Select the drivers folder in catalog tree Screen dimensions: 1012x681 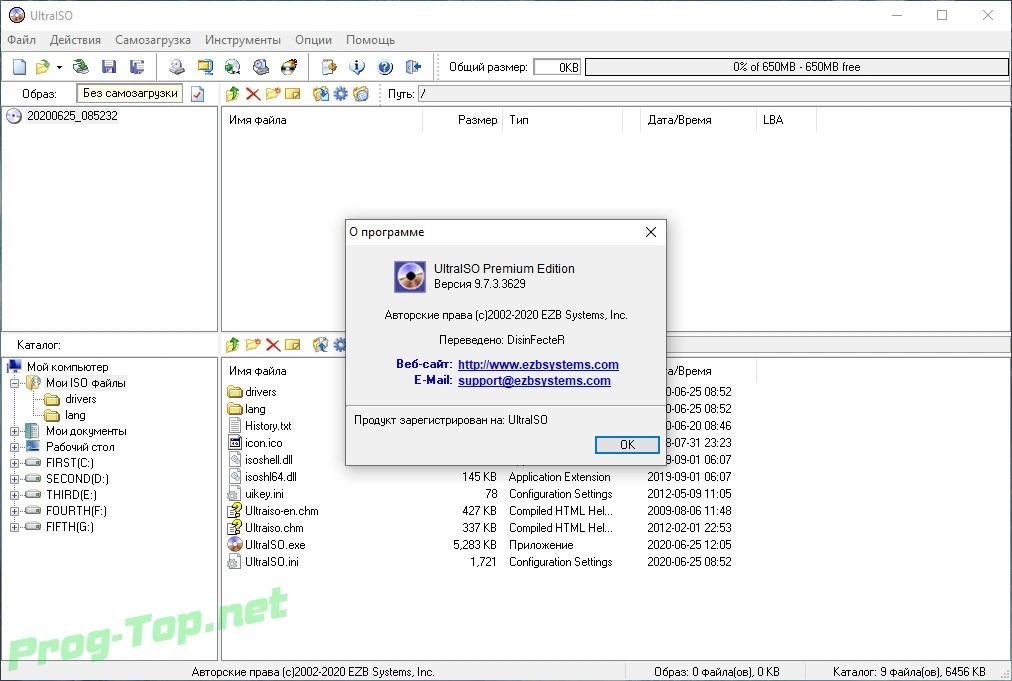tap(81, 400)
